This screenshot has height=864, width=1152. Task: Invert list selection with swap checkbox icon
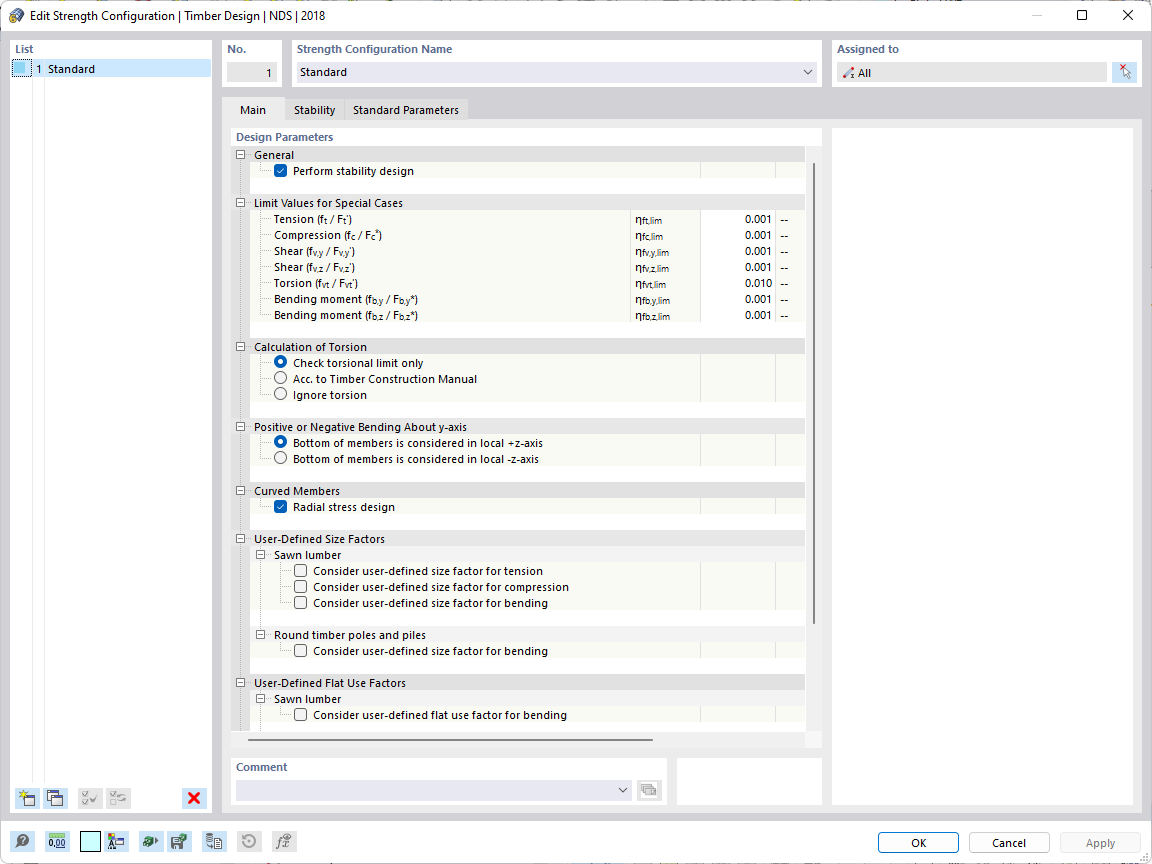tap(118, 798)
